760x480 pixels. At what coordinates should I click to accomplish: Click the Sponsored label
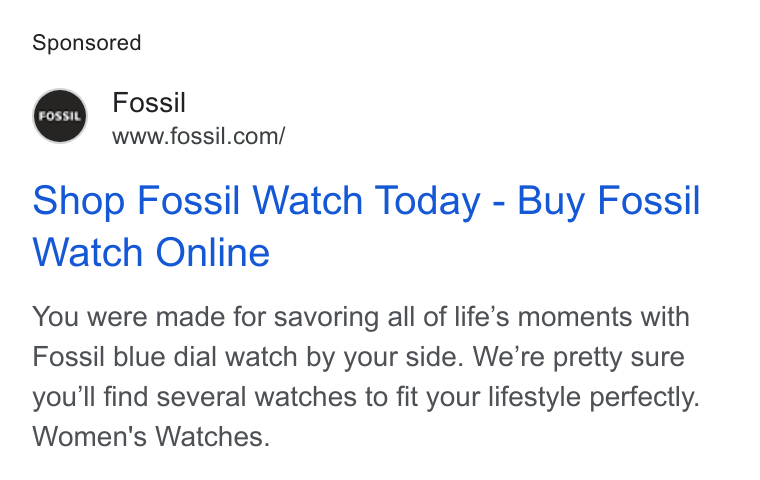pos(87,43)
